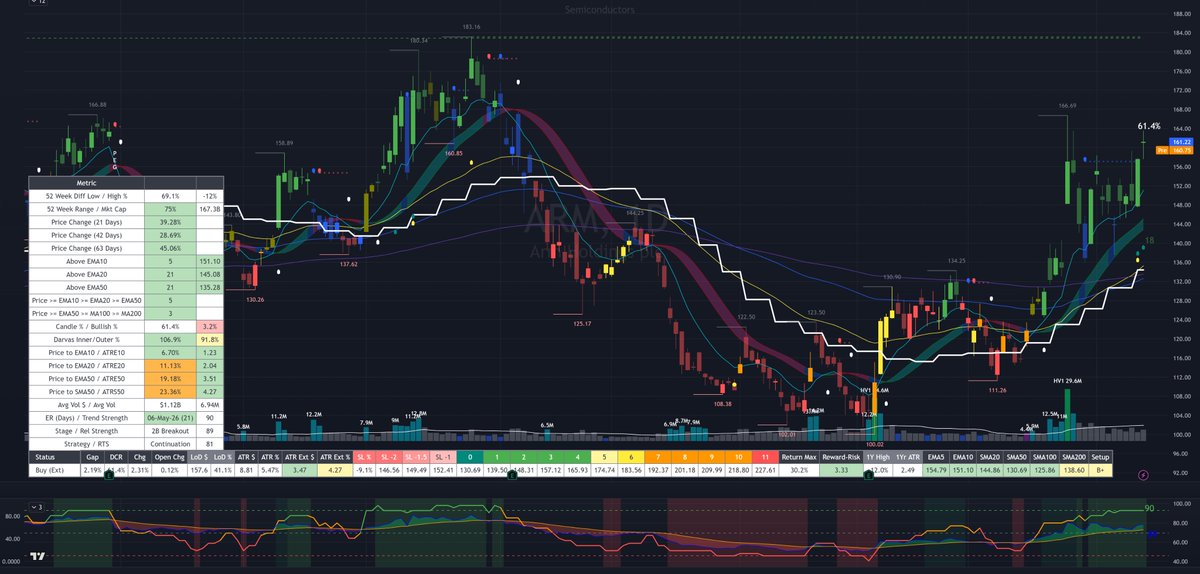Click the yellow 4.27 ATR Ext % cell

tap(337, 470)
